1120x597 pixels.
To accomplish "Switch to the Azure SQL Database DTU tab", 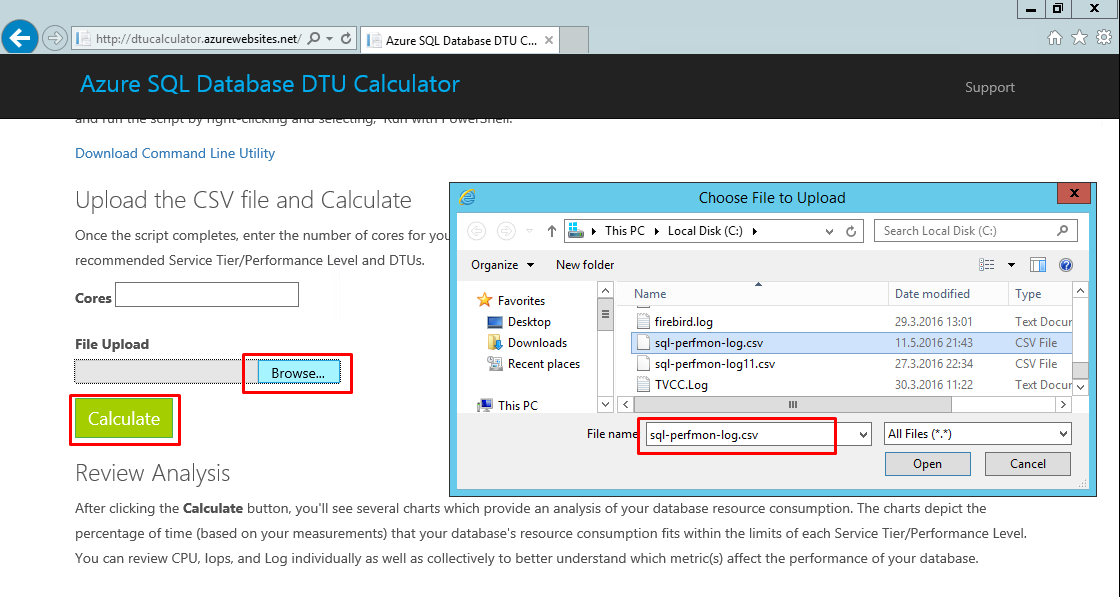I will (x=461, y=40).
